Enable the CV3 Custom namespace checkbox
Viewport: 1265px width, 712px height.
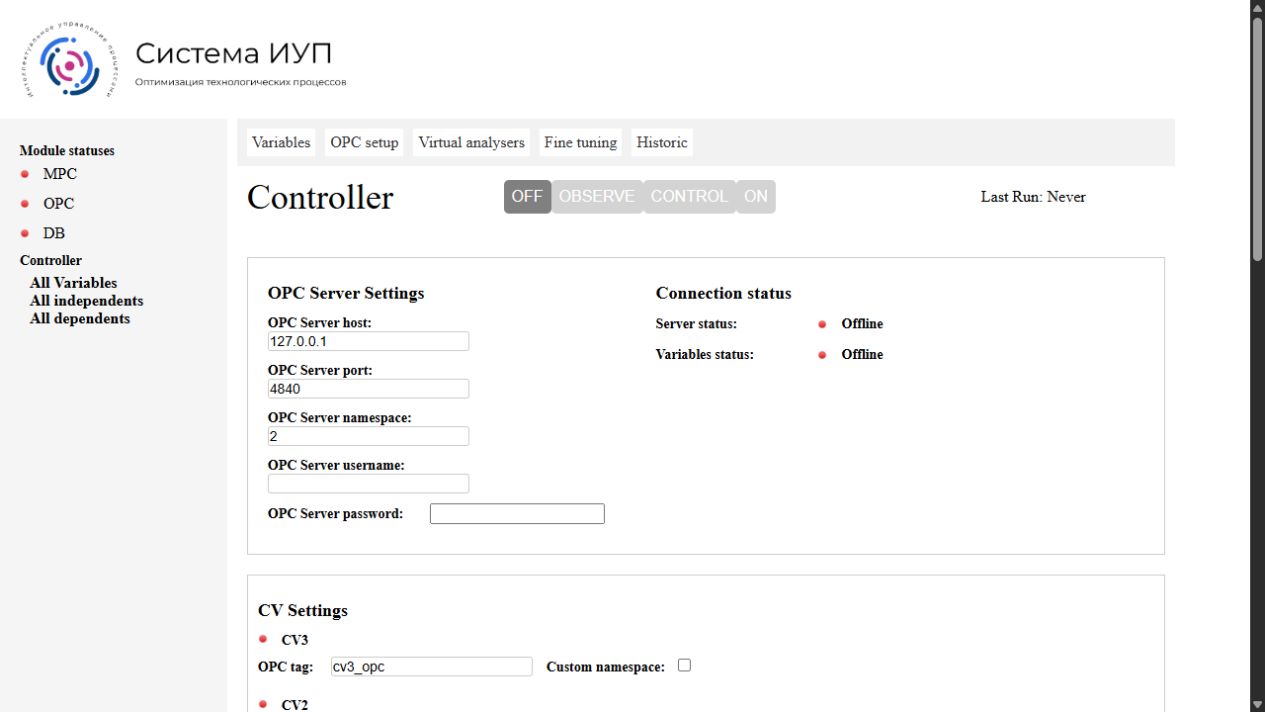(x=685, y=666)
